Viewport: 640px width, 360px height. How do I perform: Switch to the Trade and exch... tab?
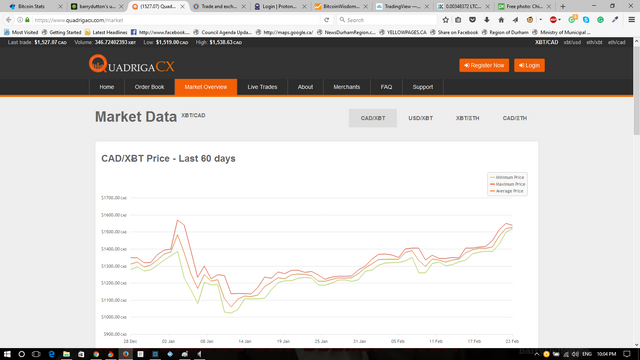pyautogui.click(x=219, y=7)
